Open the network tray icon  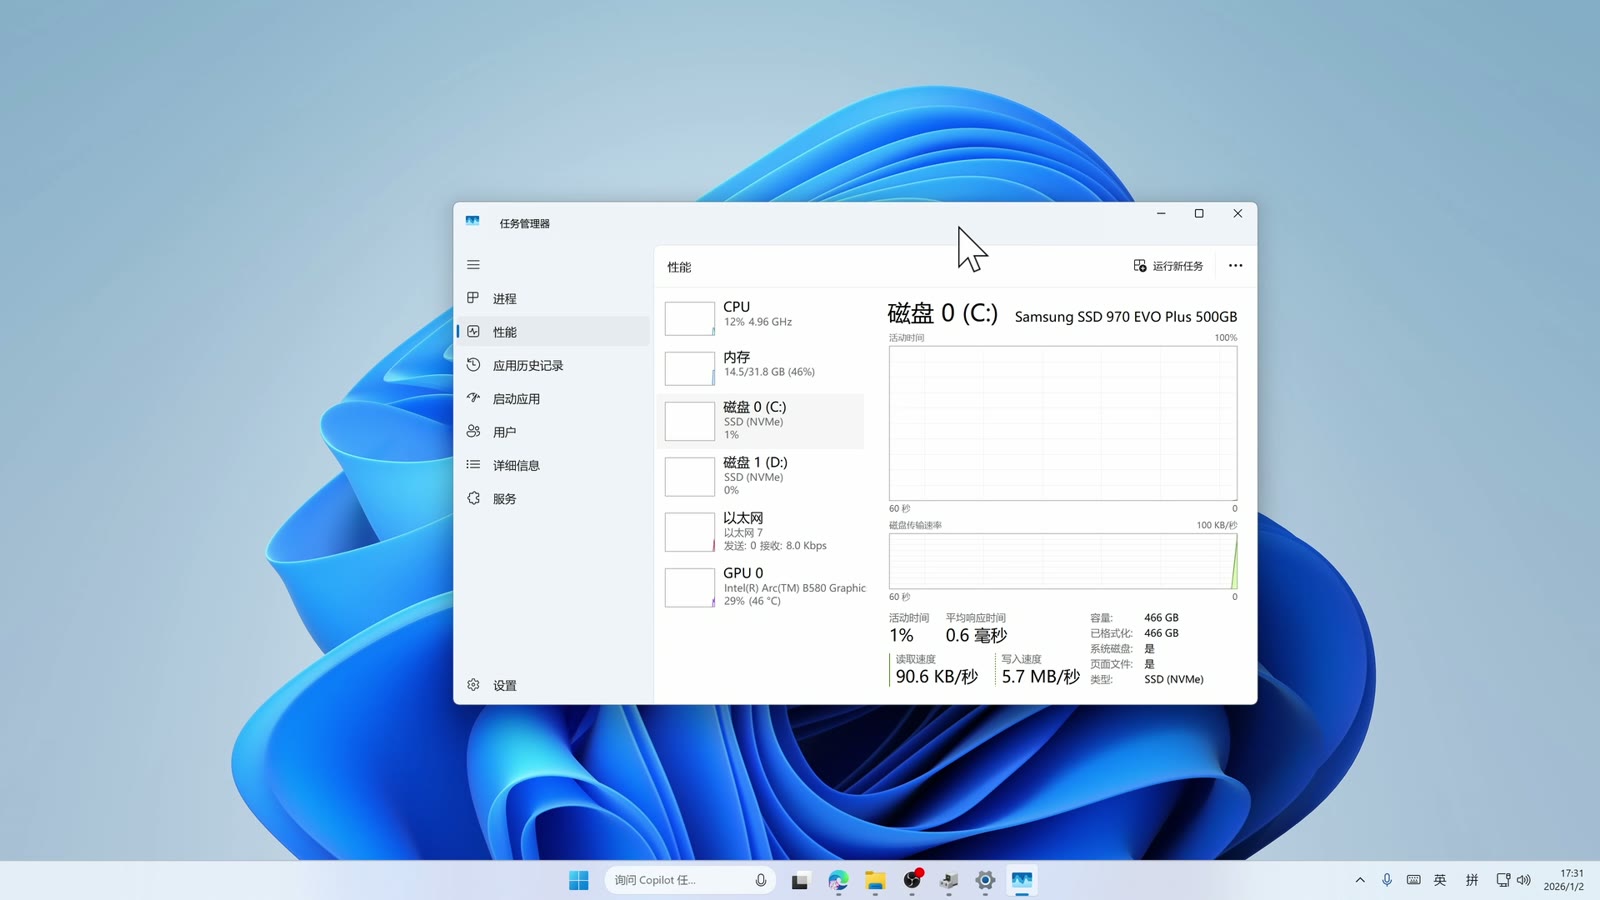[x=1503, y=880]
